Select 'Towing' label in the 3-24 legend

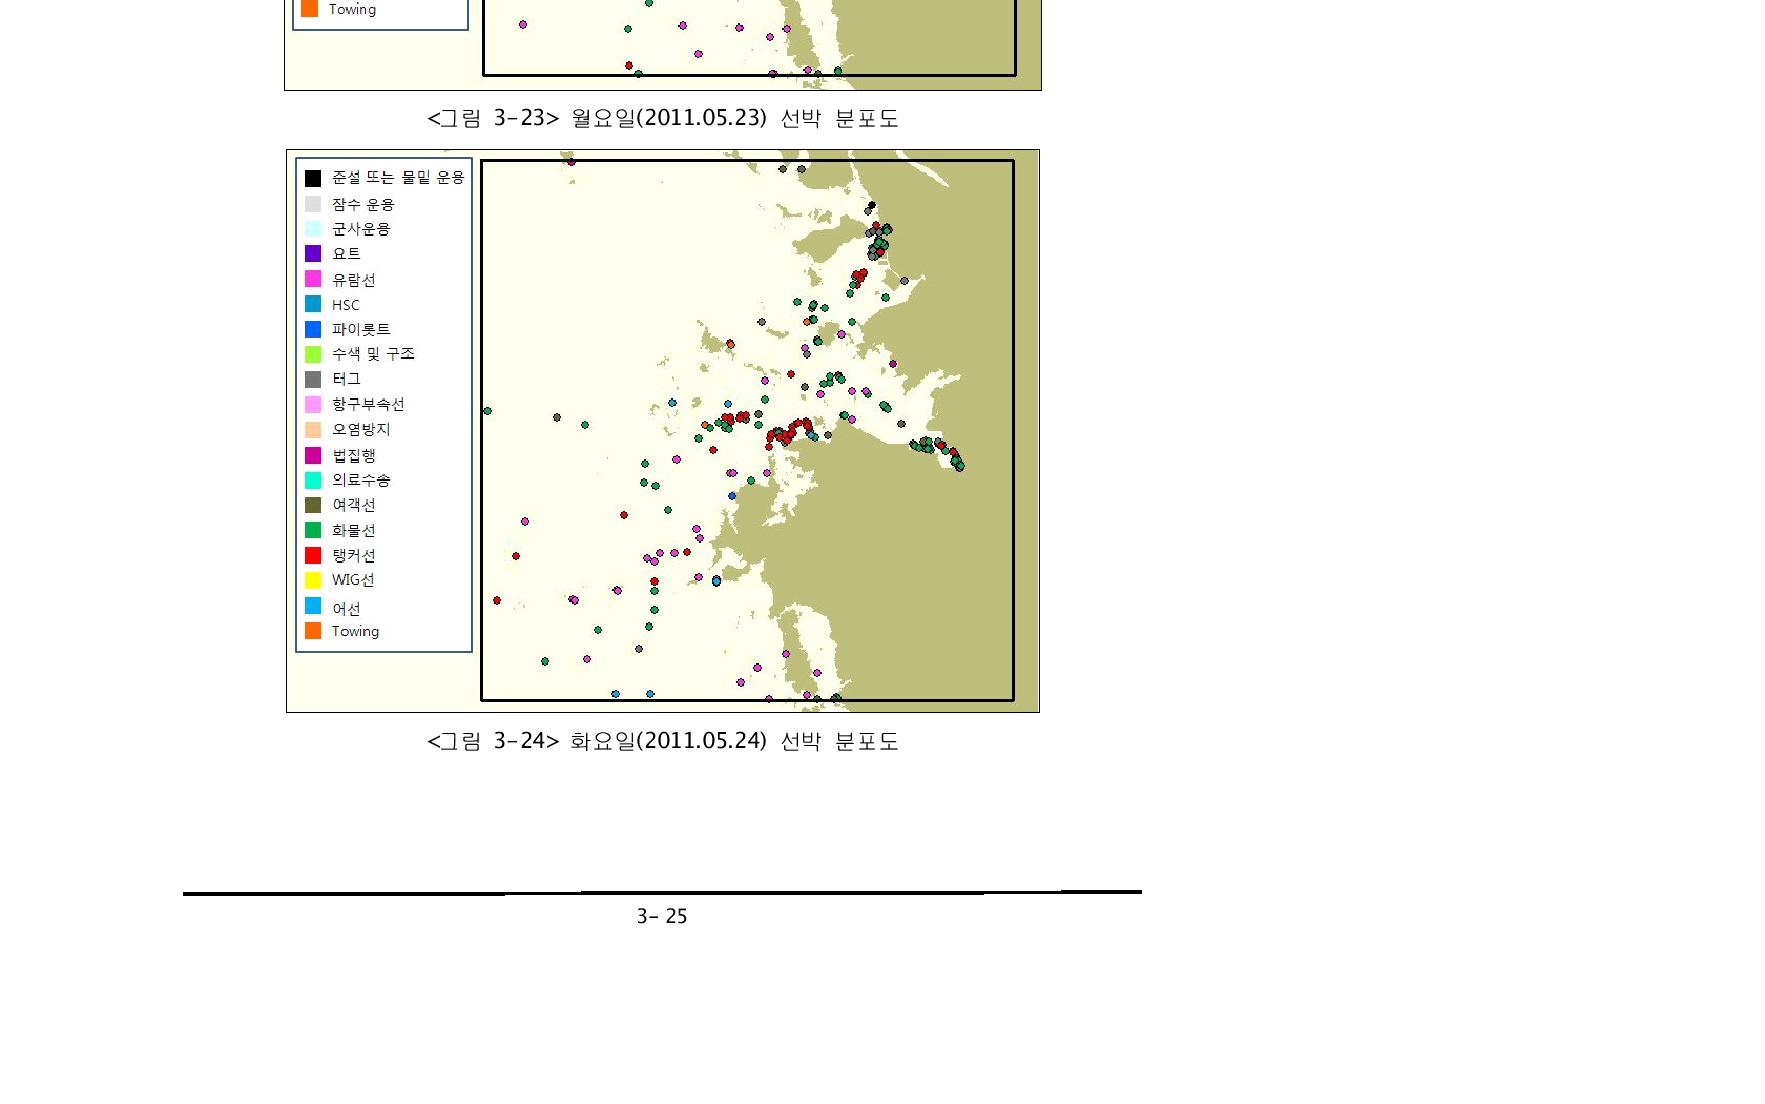click(x=355, y=632)
